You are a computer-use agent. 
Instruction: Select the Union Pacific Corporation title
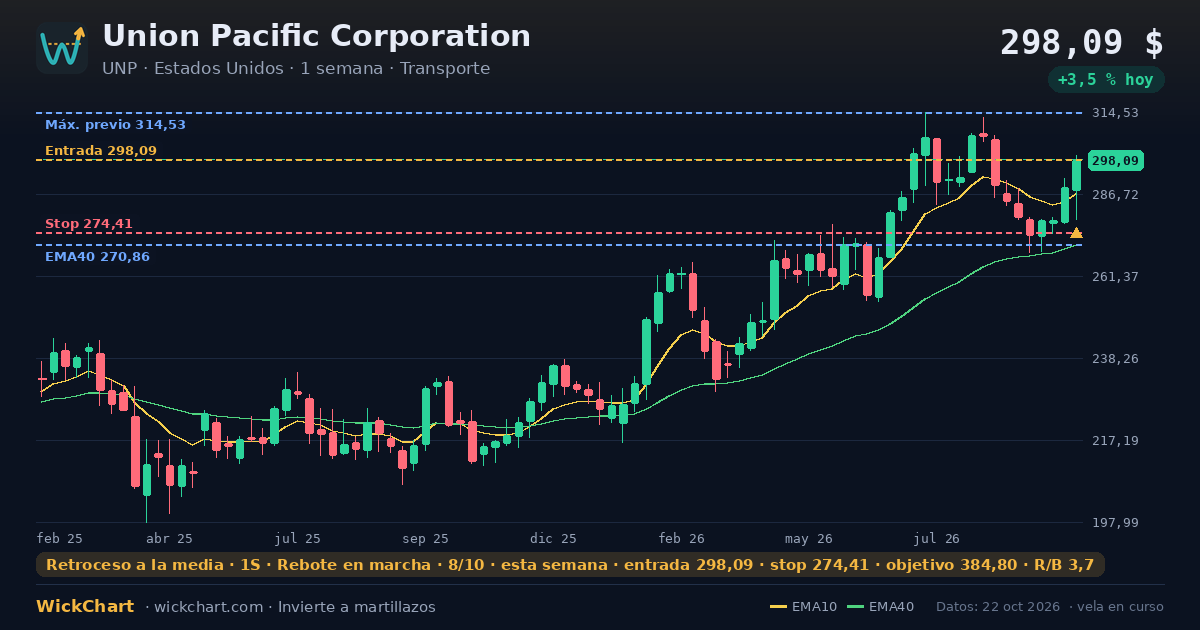coord(316,36)
